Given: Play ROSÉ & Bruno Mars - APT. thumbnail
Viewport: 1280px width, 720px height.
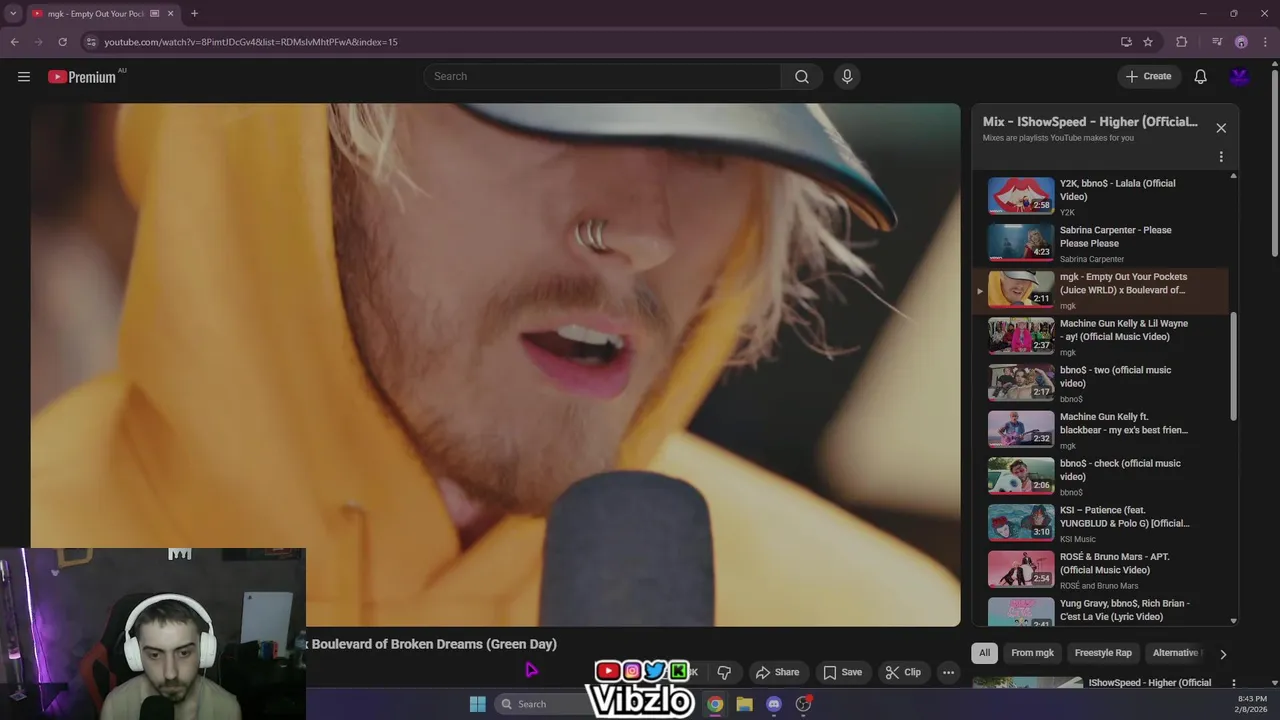Looking at the screenshot, I should (x=1021, y=569).
